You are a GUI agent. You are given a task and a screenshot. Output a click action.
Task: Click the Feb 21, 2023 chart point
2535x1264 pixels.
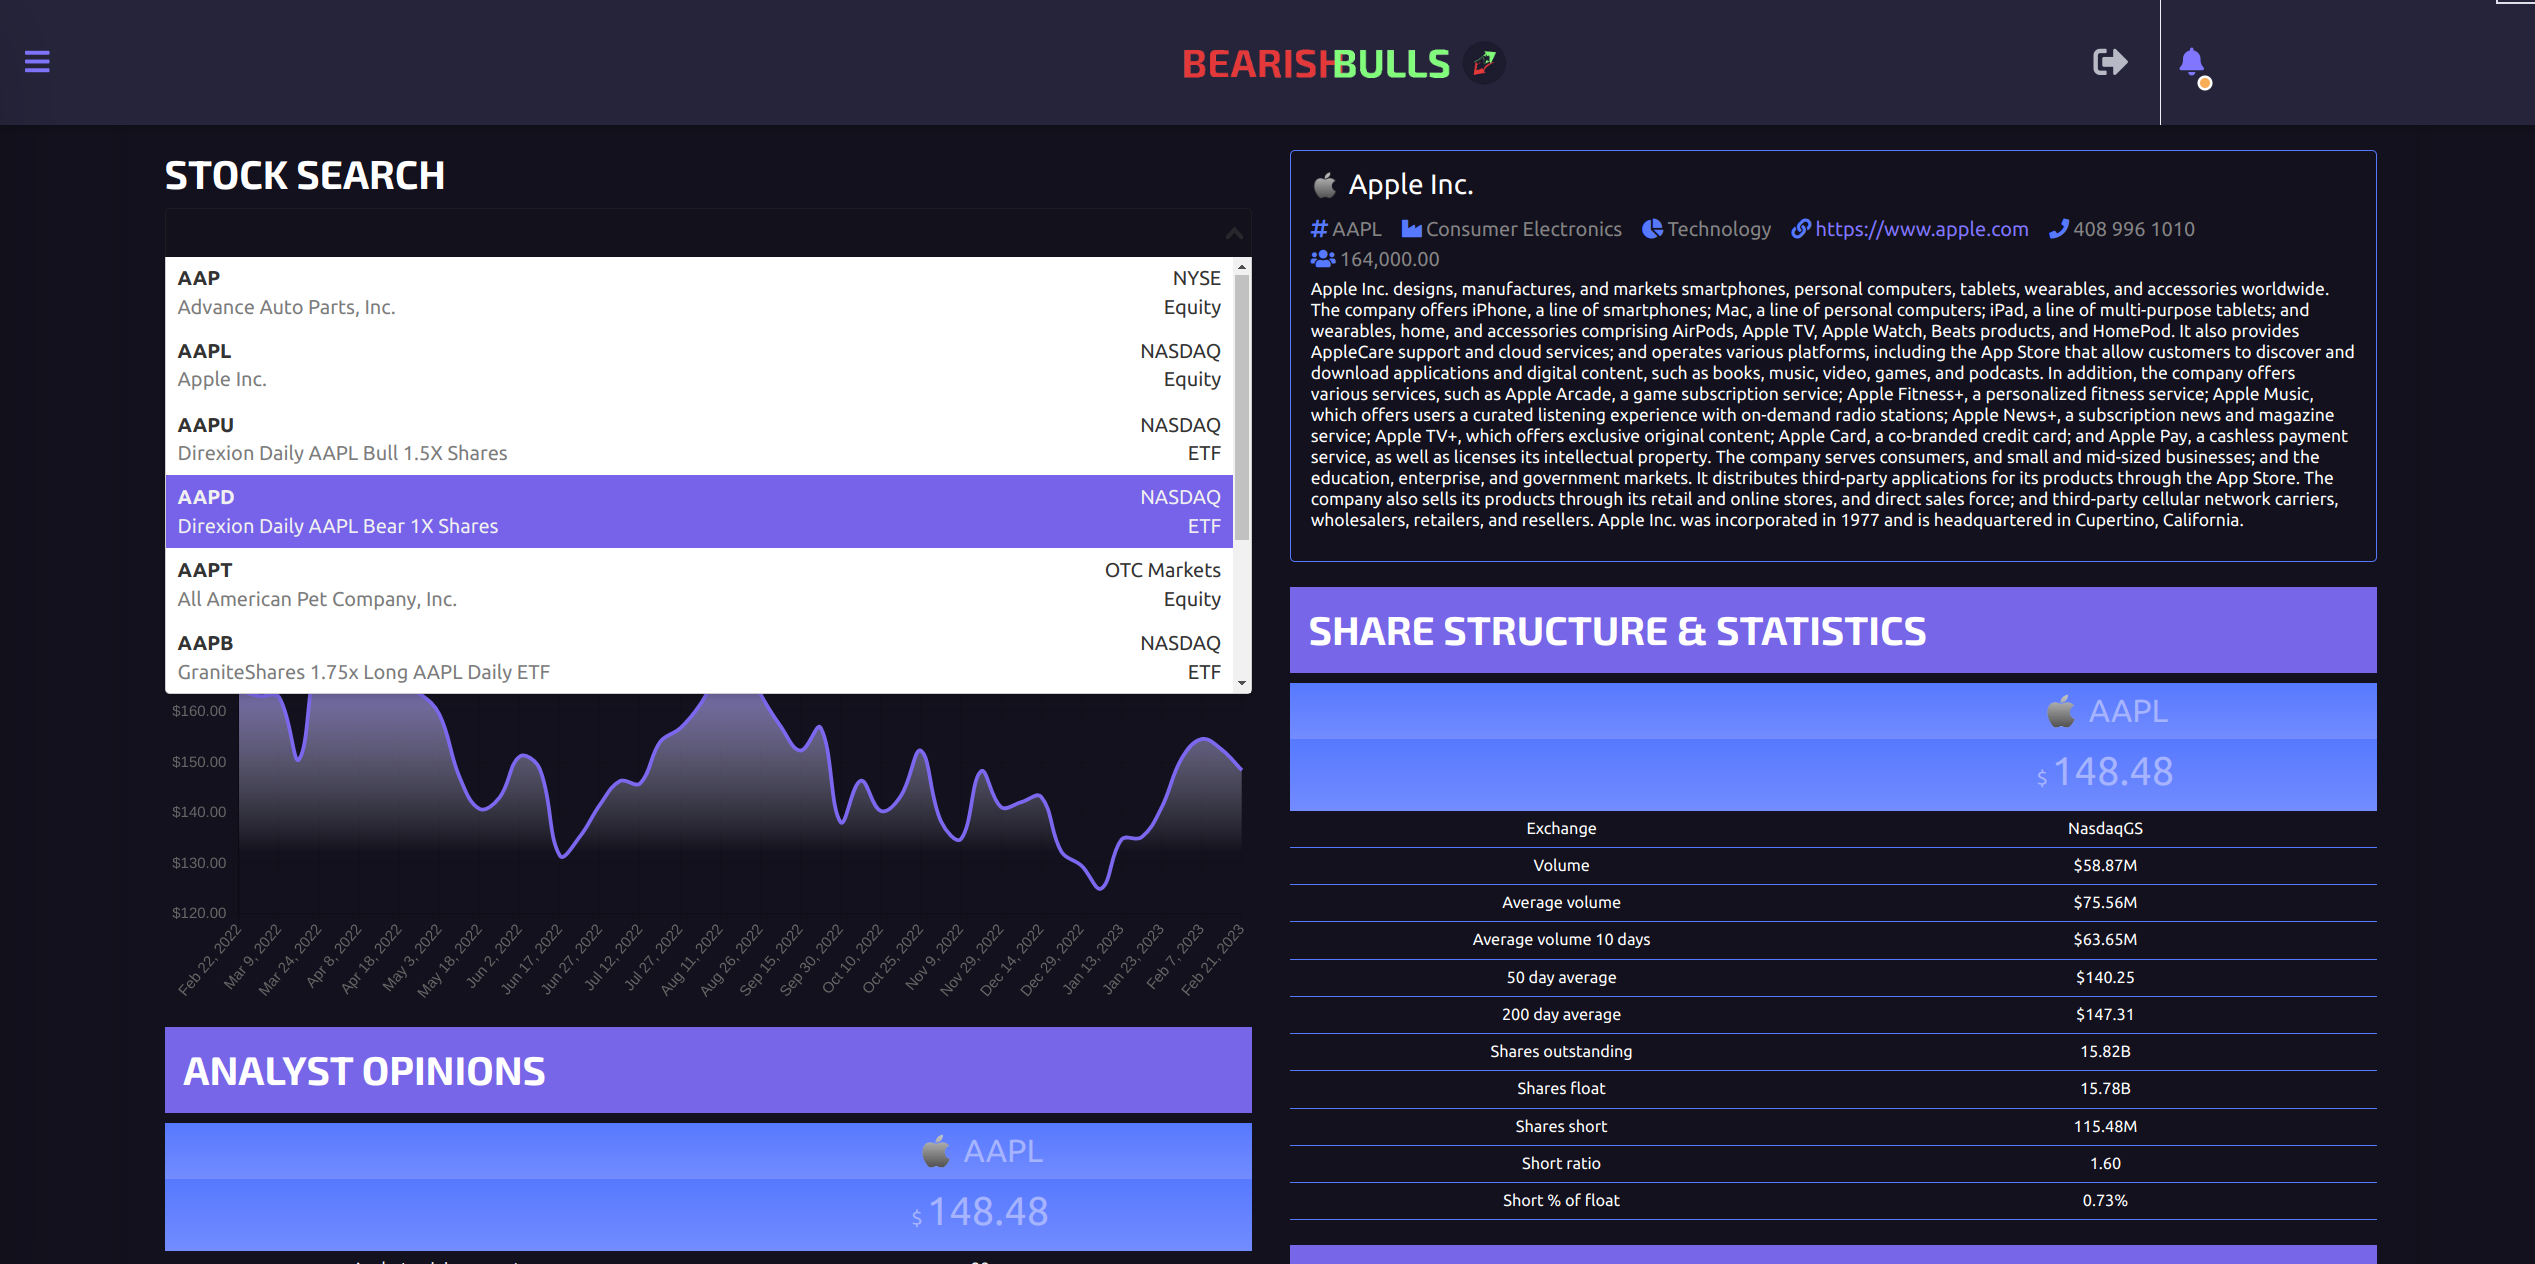[1241, 769]
